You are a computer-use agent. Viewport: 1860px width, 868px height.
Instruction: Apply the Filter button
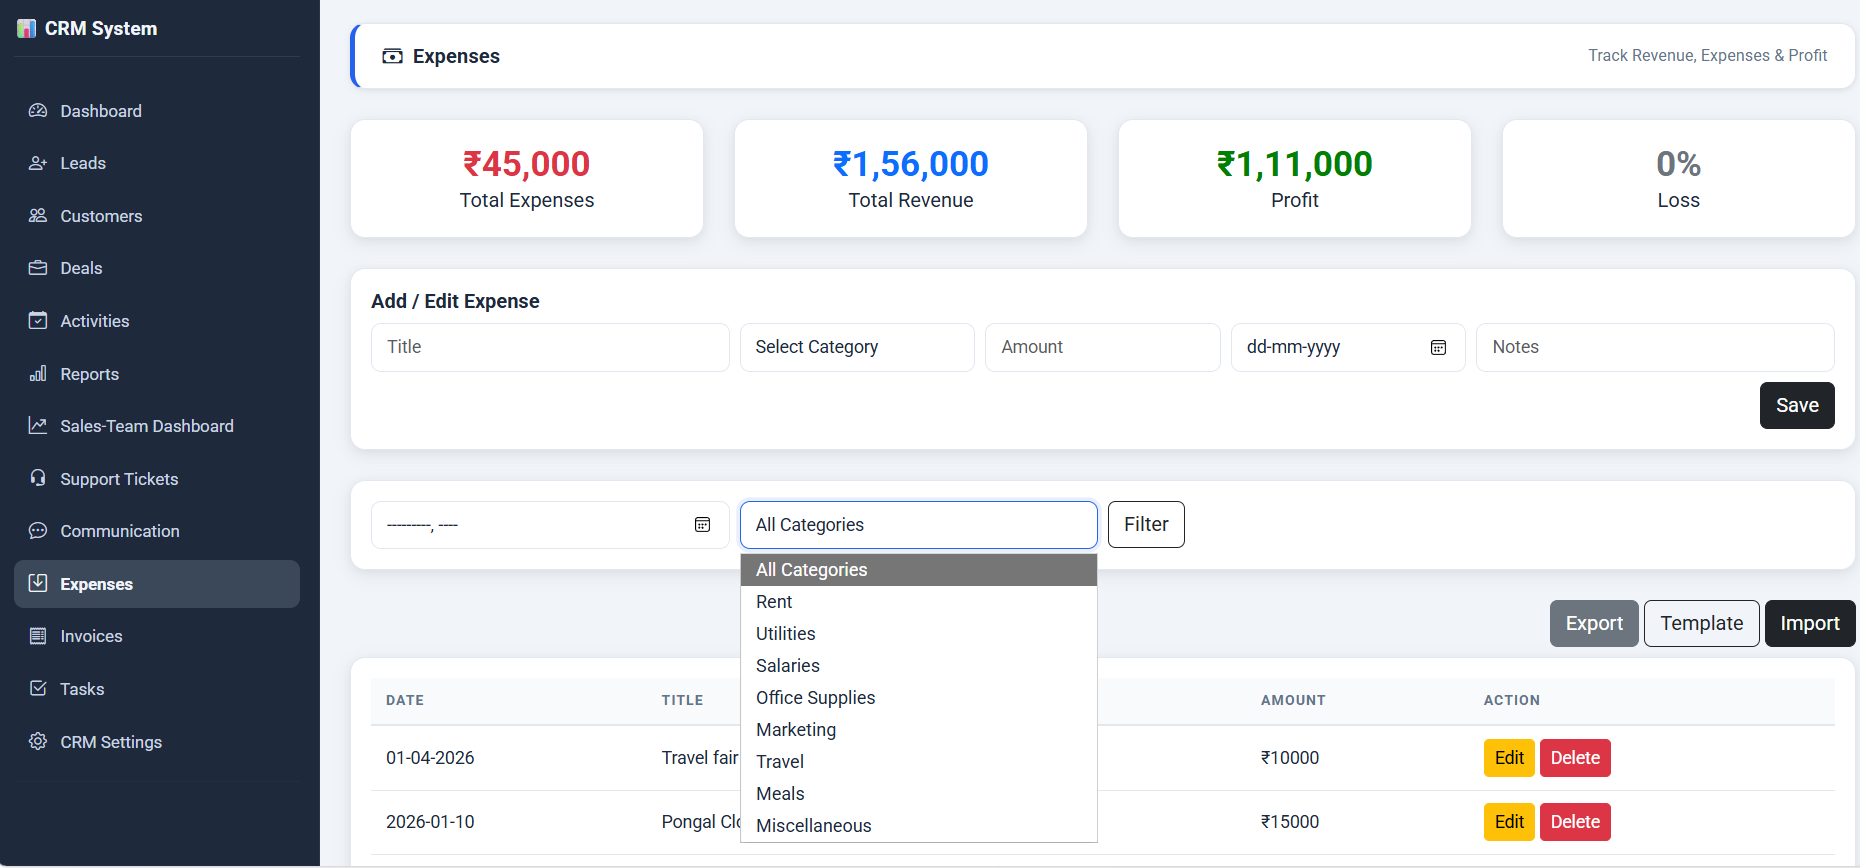[1146, 524]
